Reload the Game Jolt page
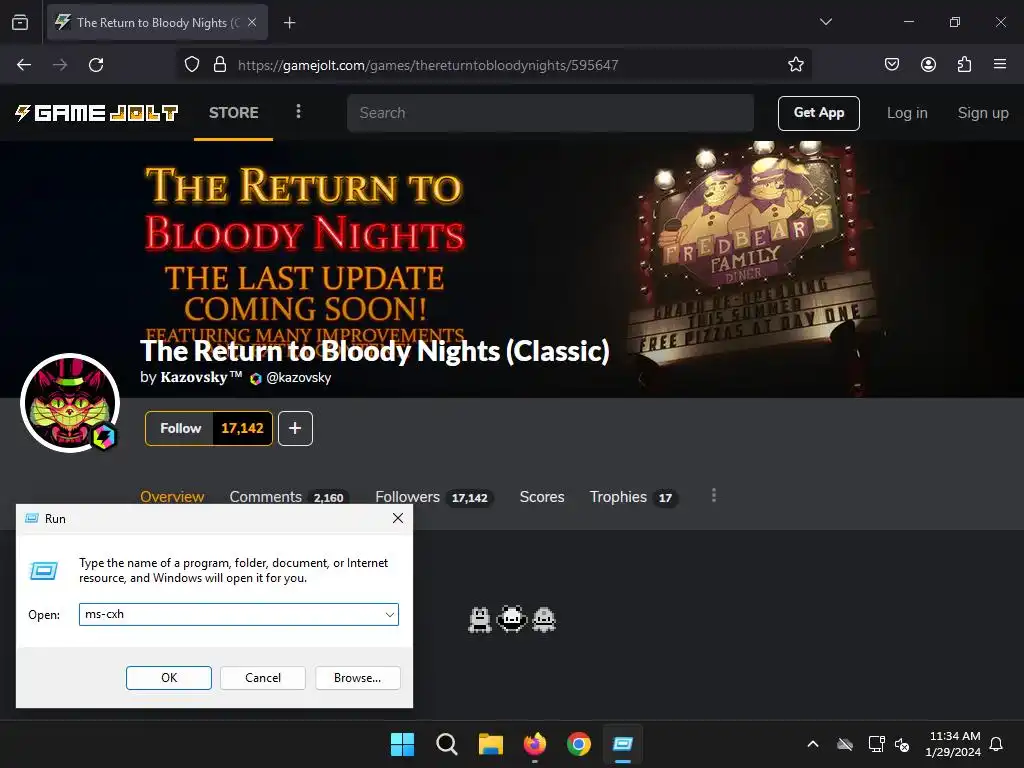 click(x=96, y=65)
